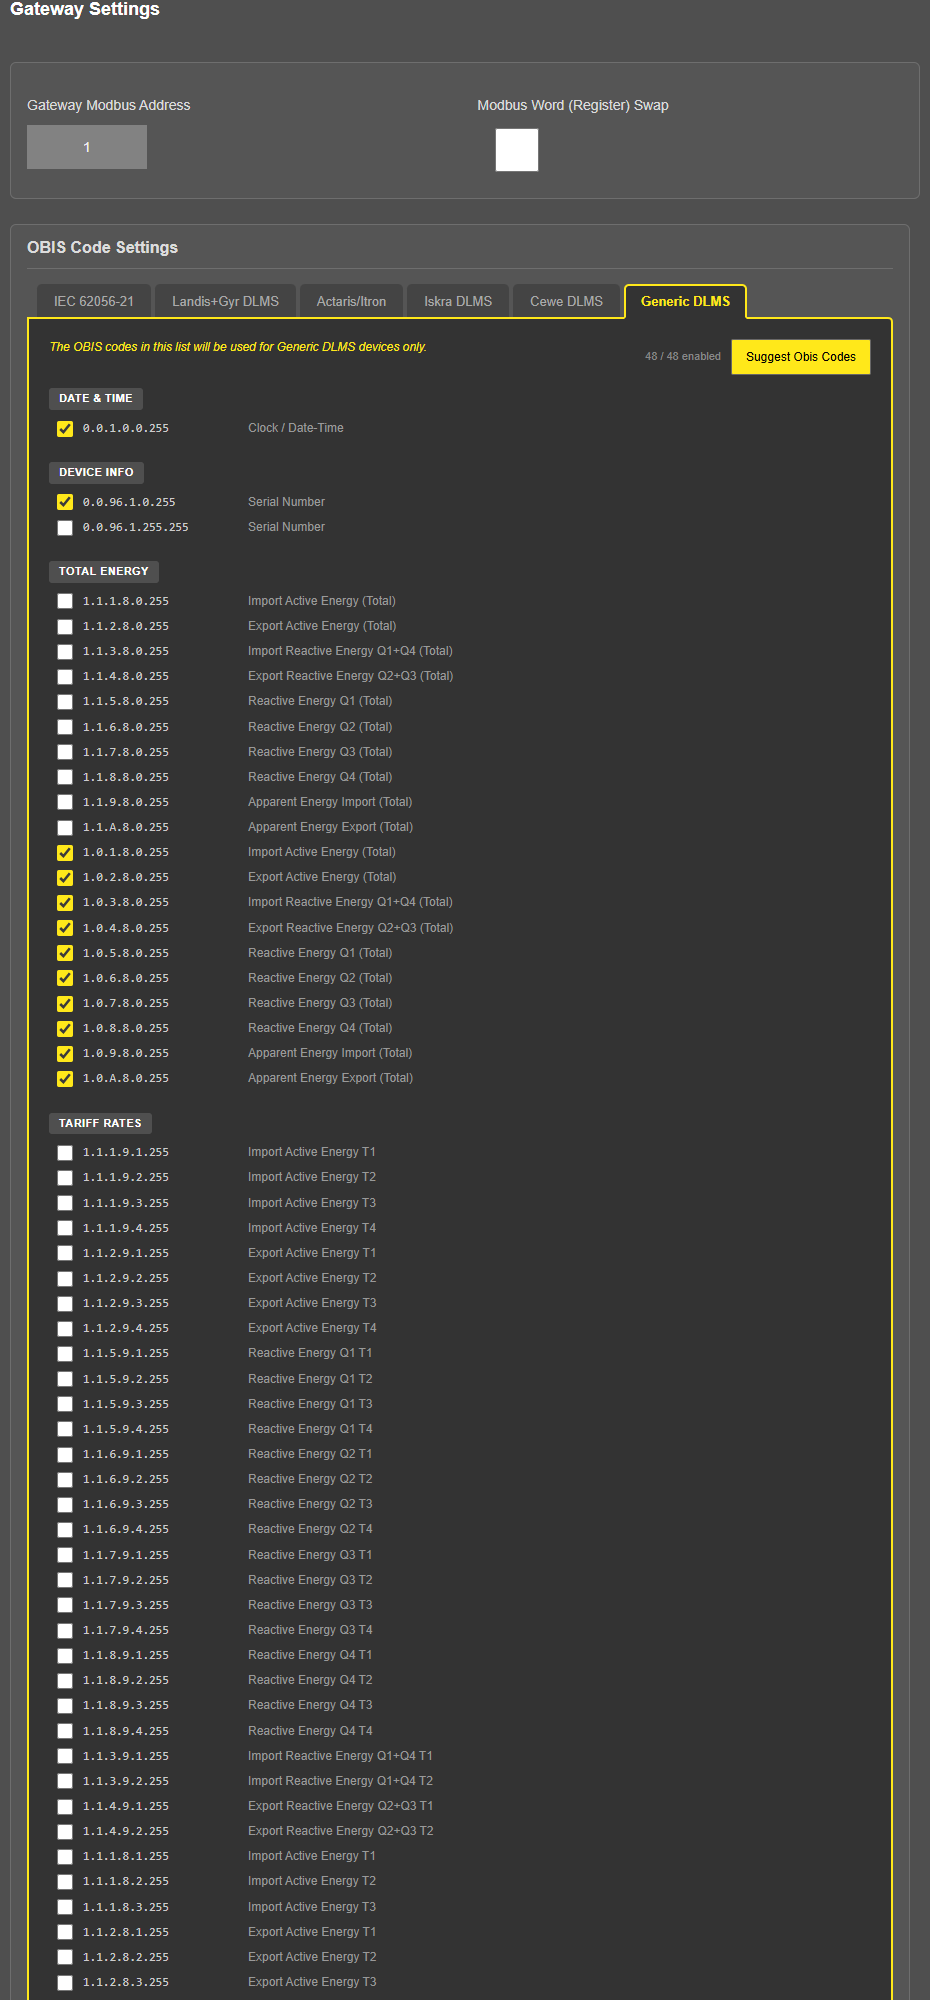Uncheck the 1.0.6.8.0.255 Reactive Energy Q2 box
The image size is (930, 2000).
click(x=65, y=978)
